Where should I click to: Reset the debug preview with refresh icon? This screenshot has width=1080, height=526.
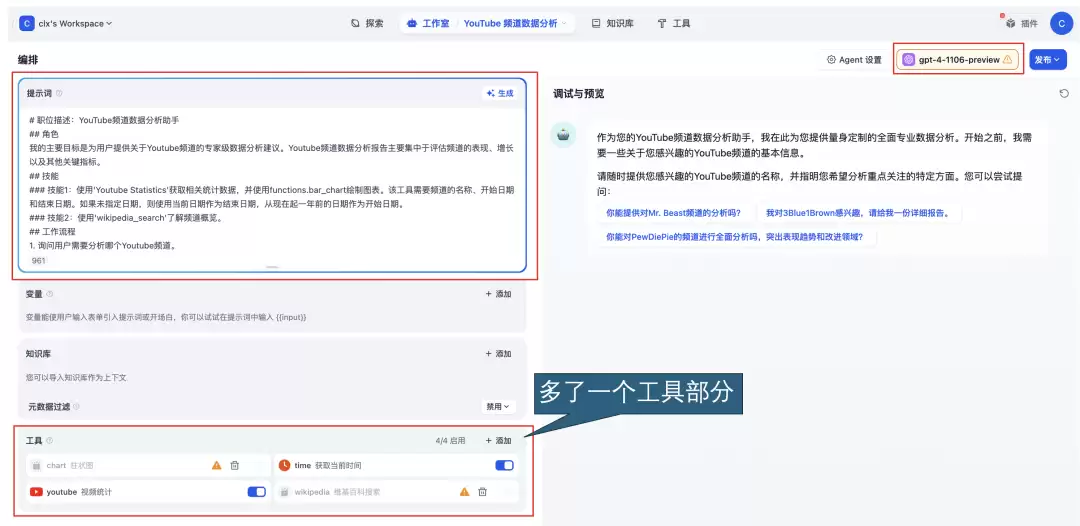(x=1064, y=94)
